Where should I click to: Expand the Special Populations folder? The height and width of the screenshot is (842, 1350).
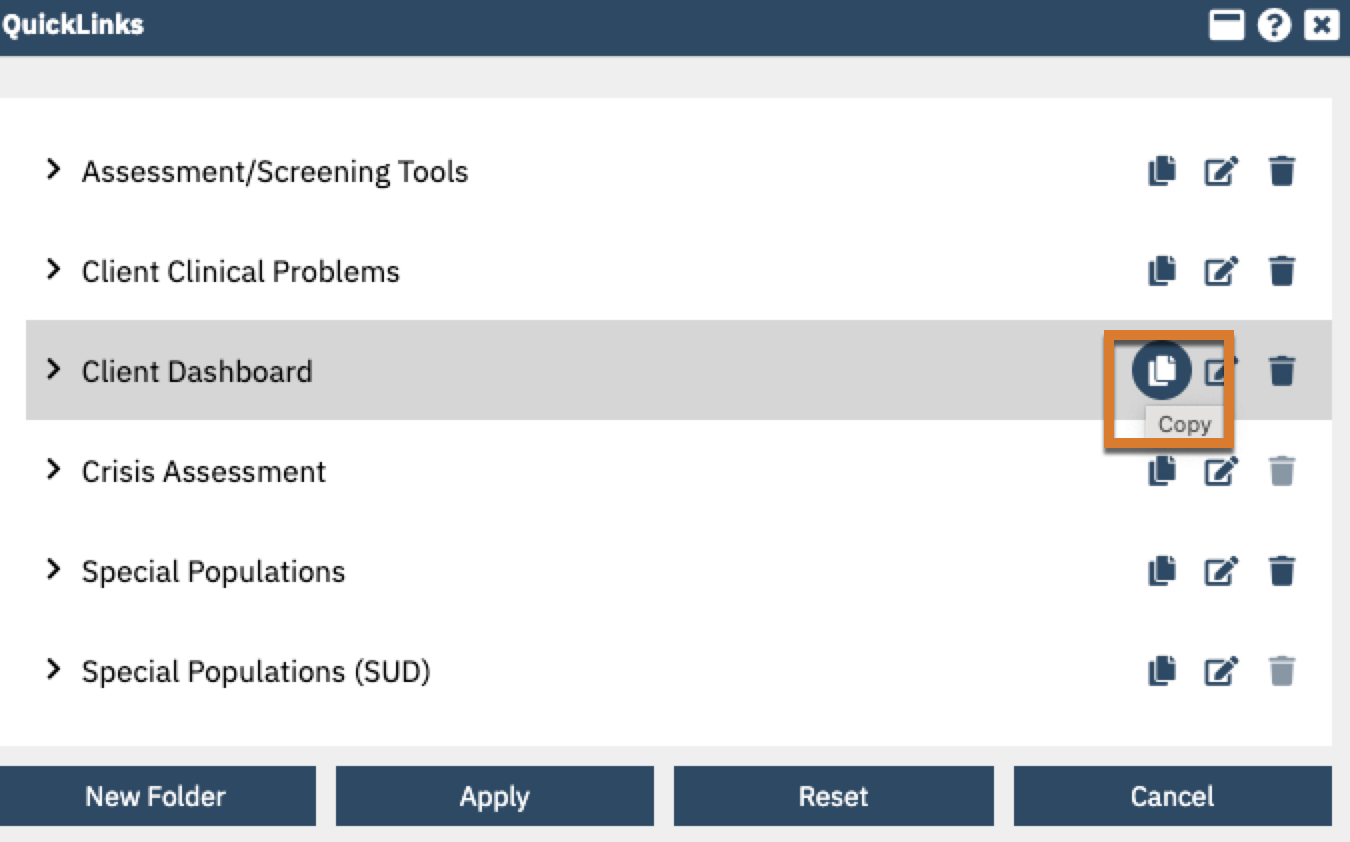(x=53, y=571)
